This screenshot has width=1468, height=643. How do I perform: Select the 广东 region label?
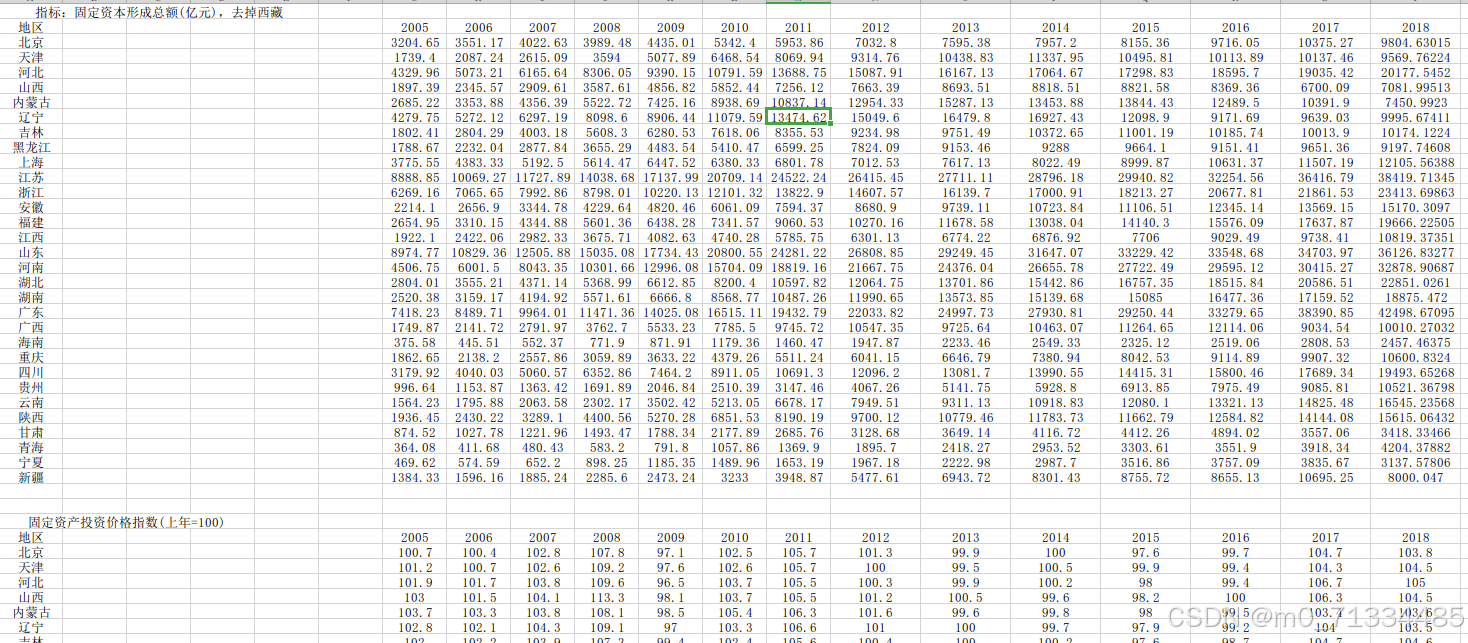tap(31, 312)
